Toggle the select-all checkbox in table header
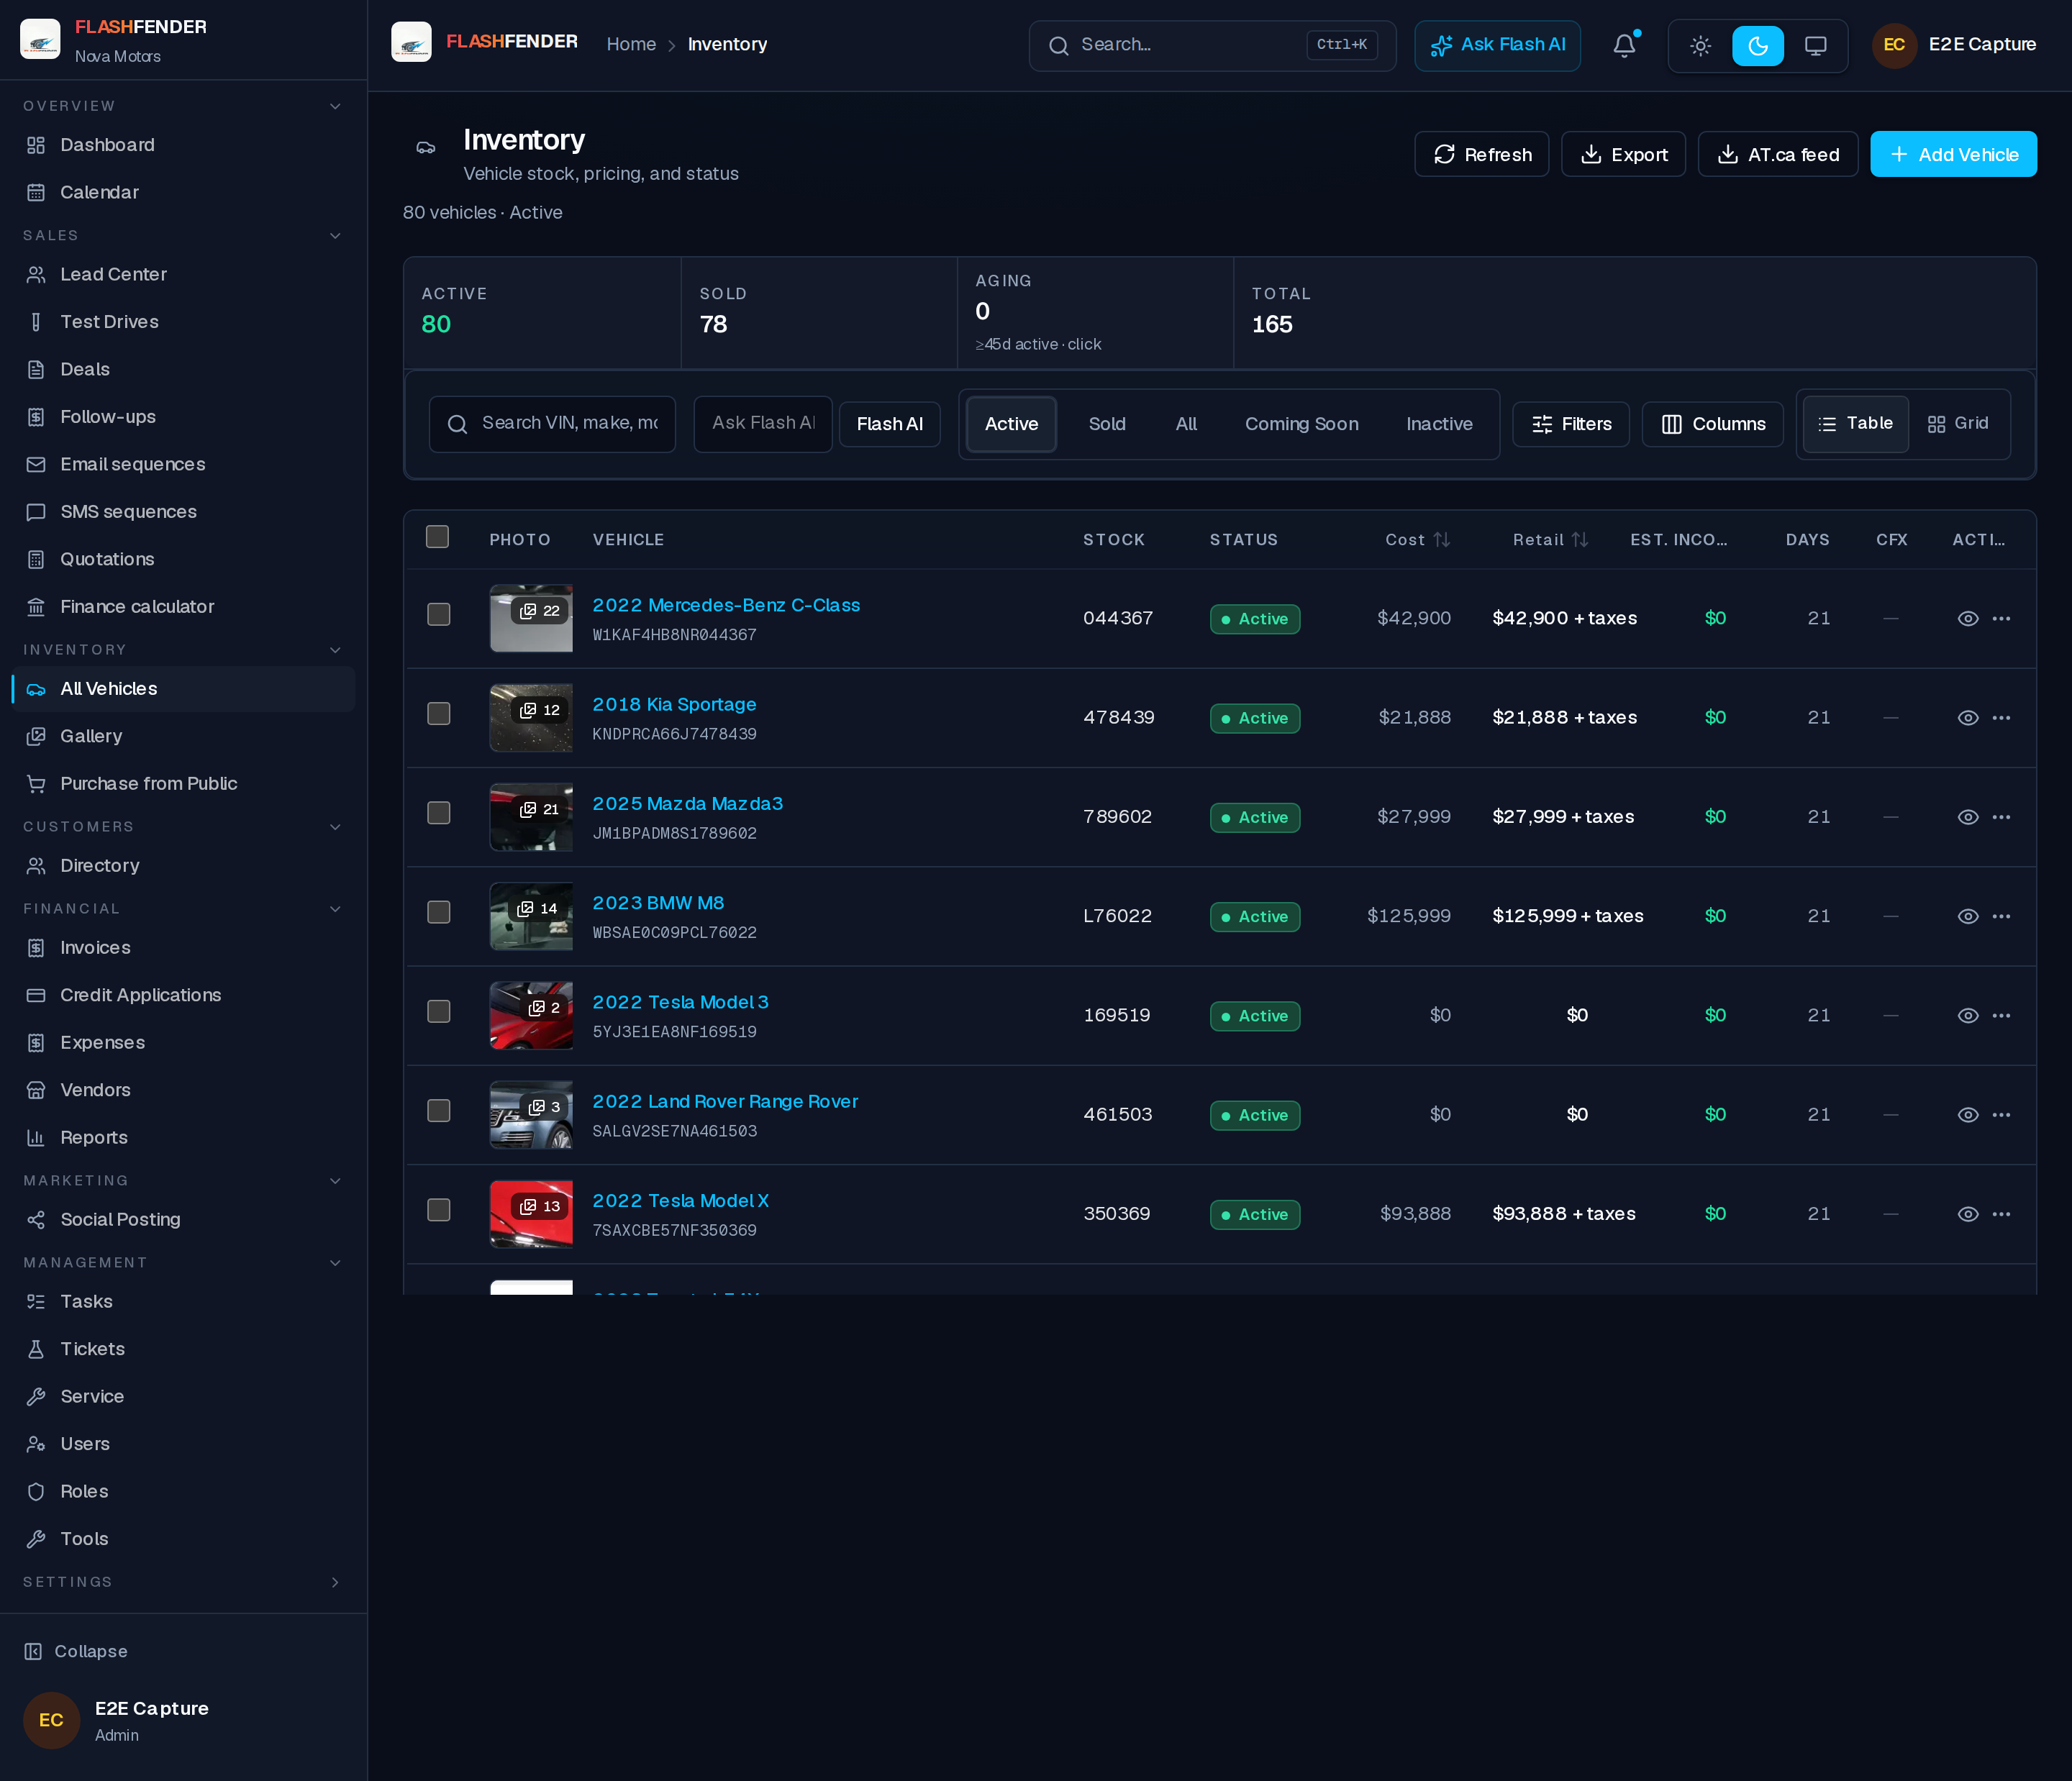Screen dimensions: 2072x1781 coord(437,537)
